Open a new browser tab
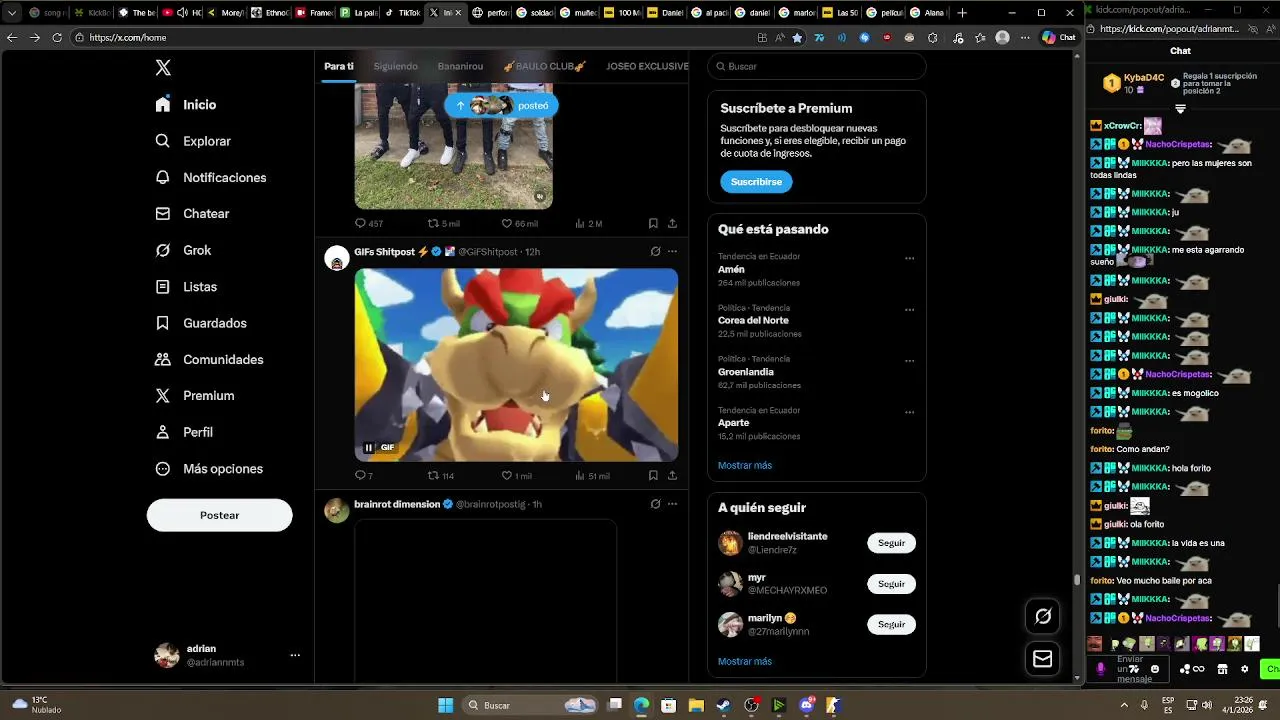Viewport: 1280px width, 720px height. pyautogui.click(x=962, y=13)
